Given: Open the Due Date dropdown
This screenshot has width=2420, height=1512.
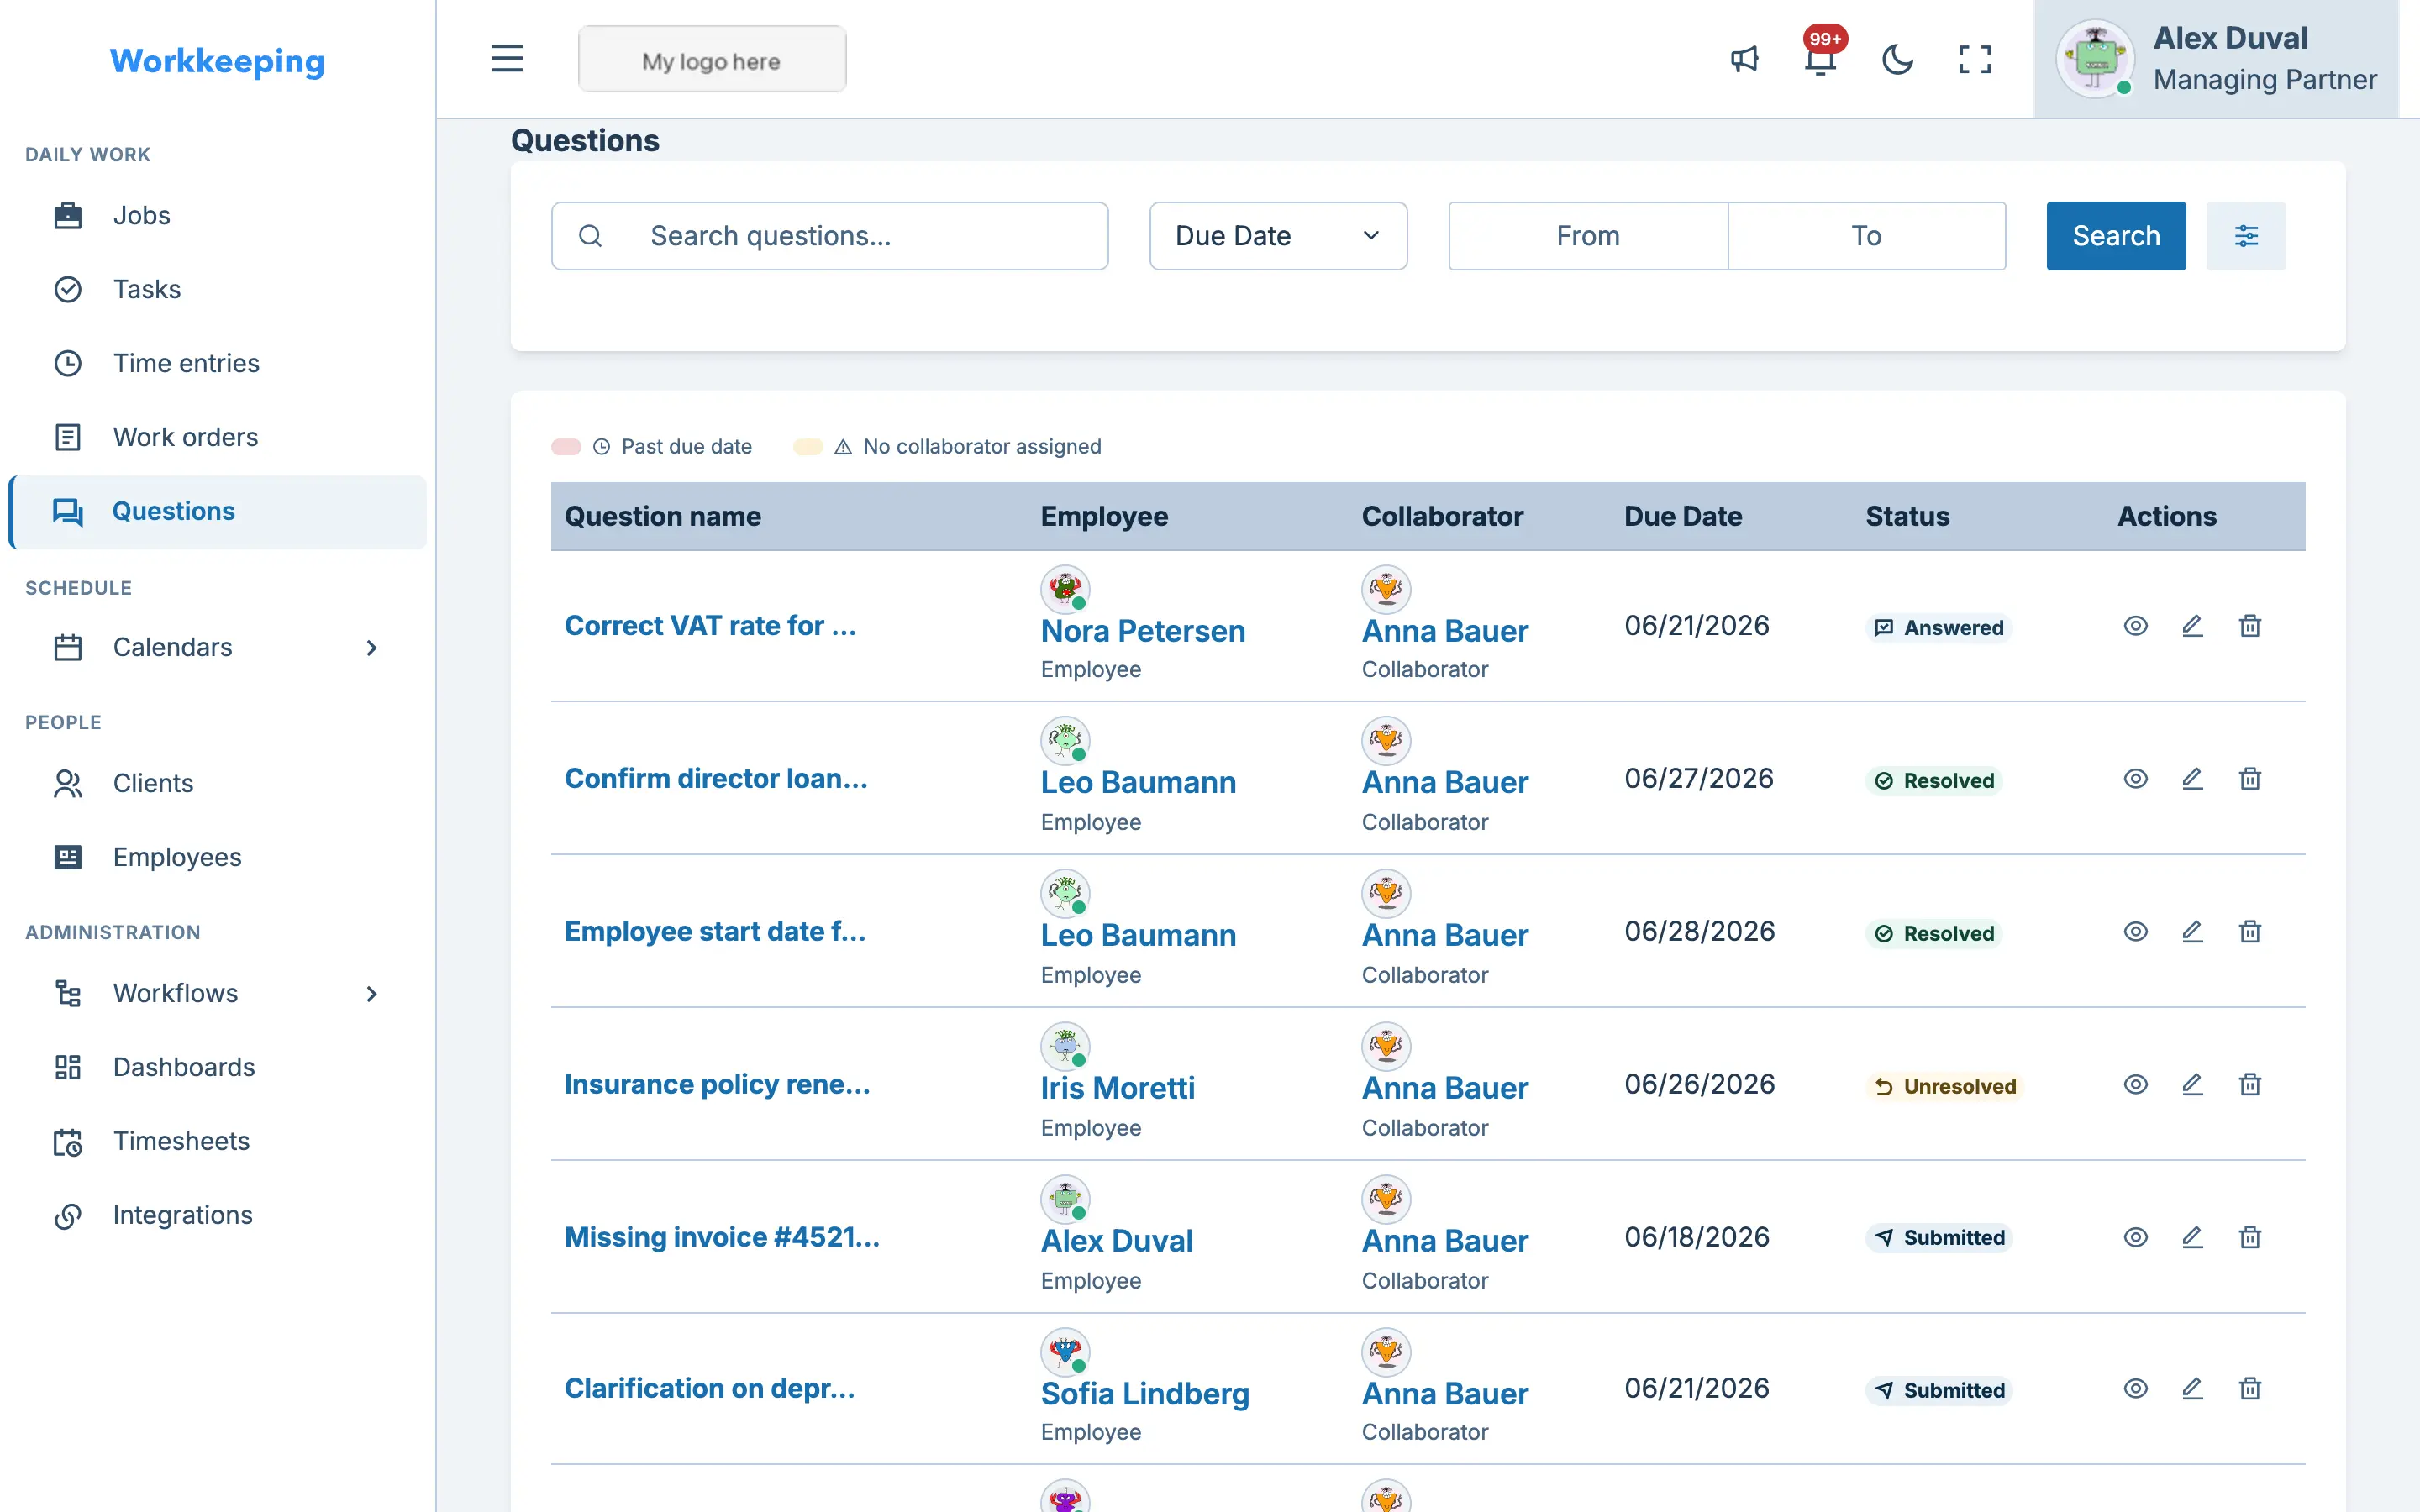Looking at the screenshot, I should click(x=1278, y=236).
